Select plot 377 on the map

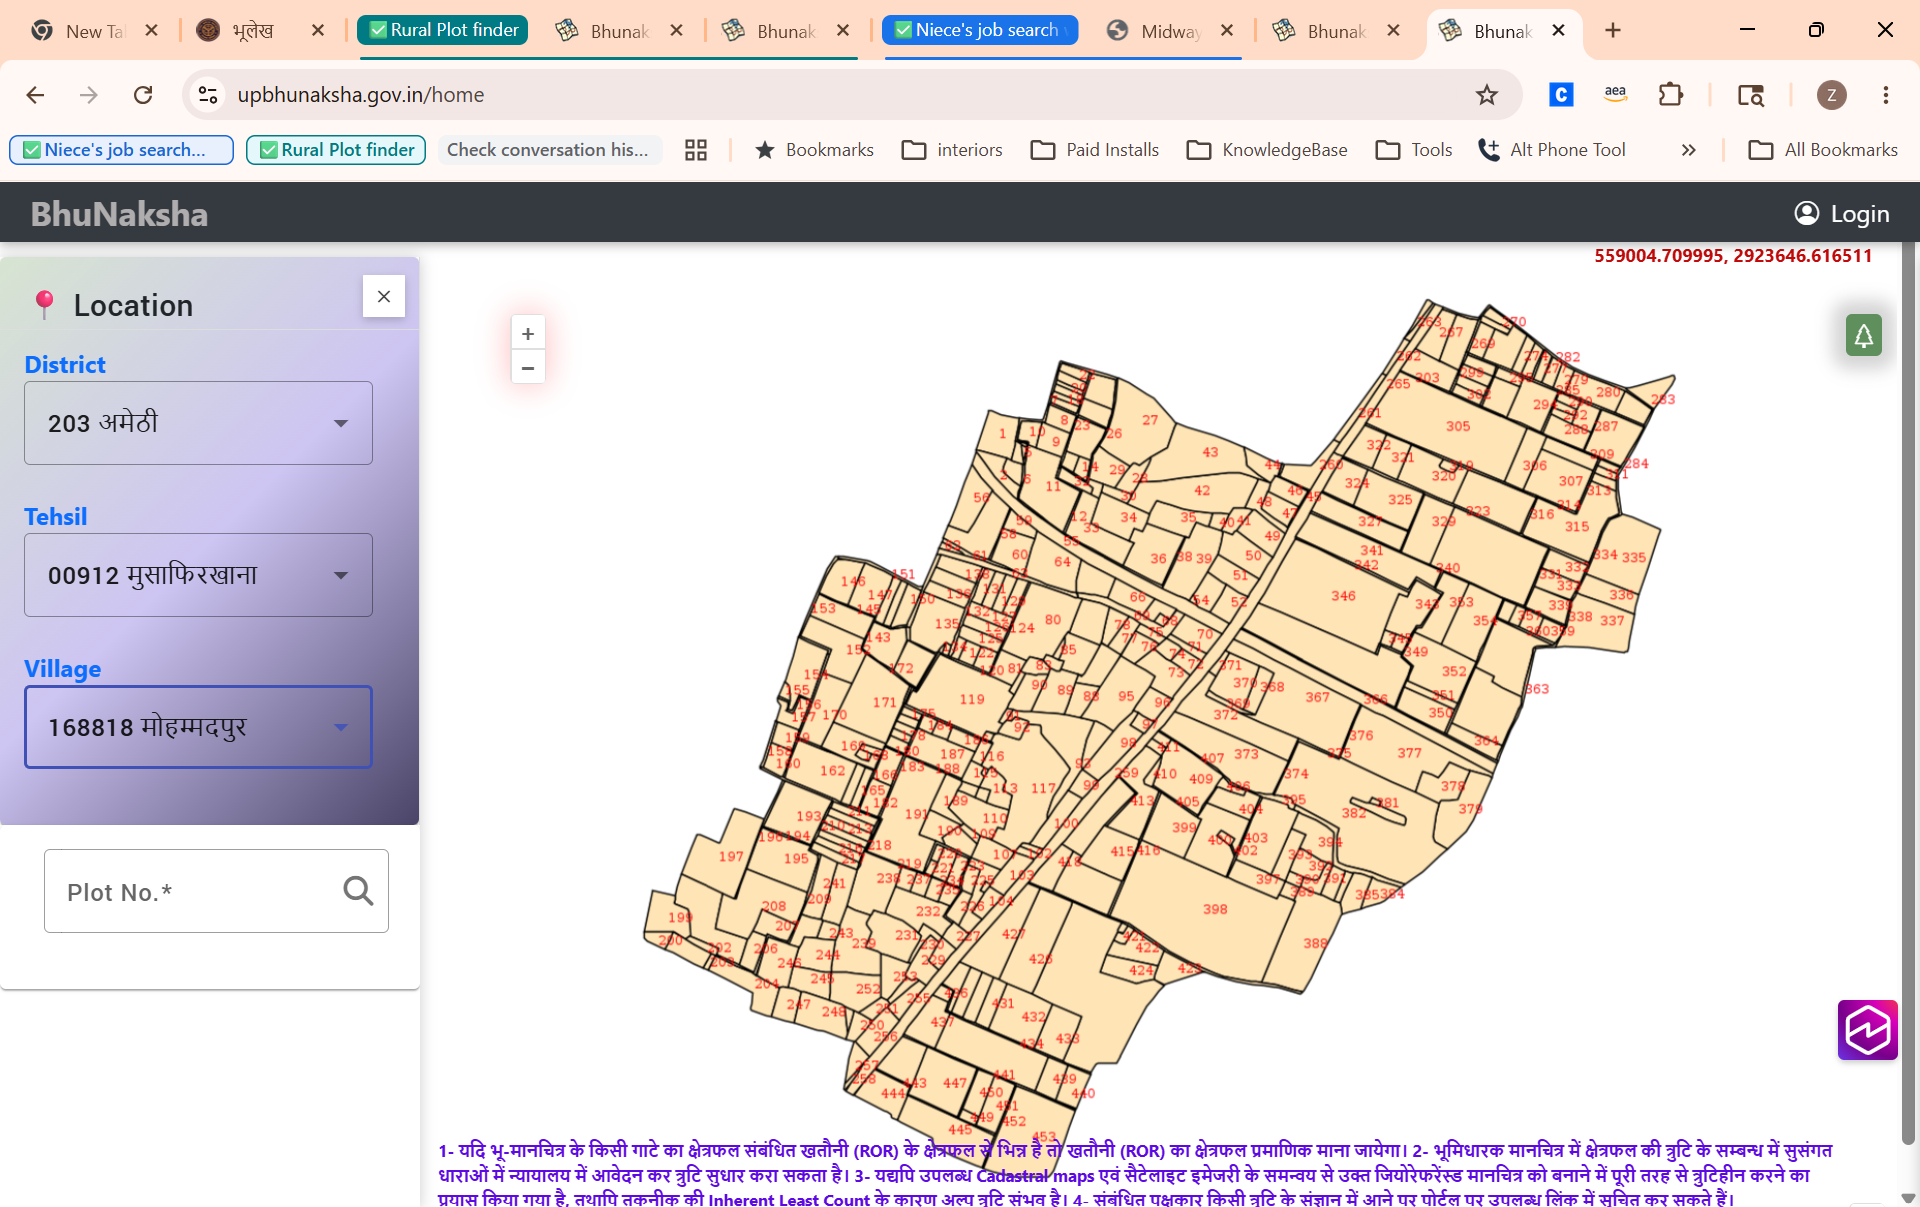point(1409,752)
